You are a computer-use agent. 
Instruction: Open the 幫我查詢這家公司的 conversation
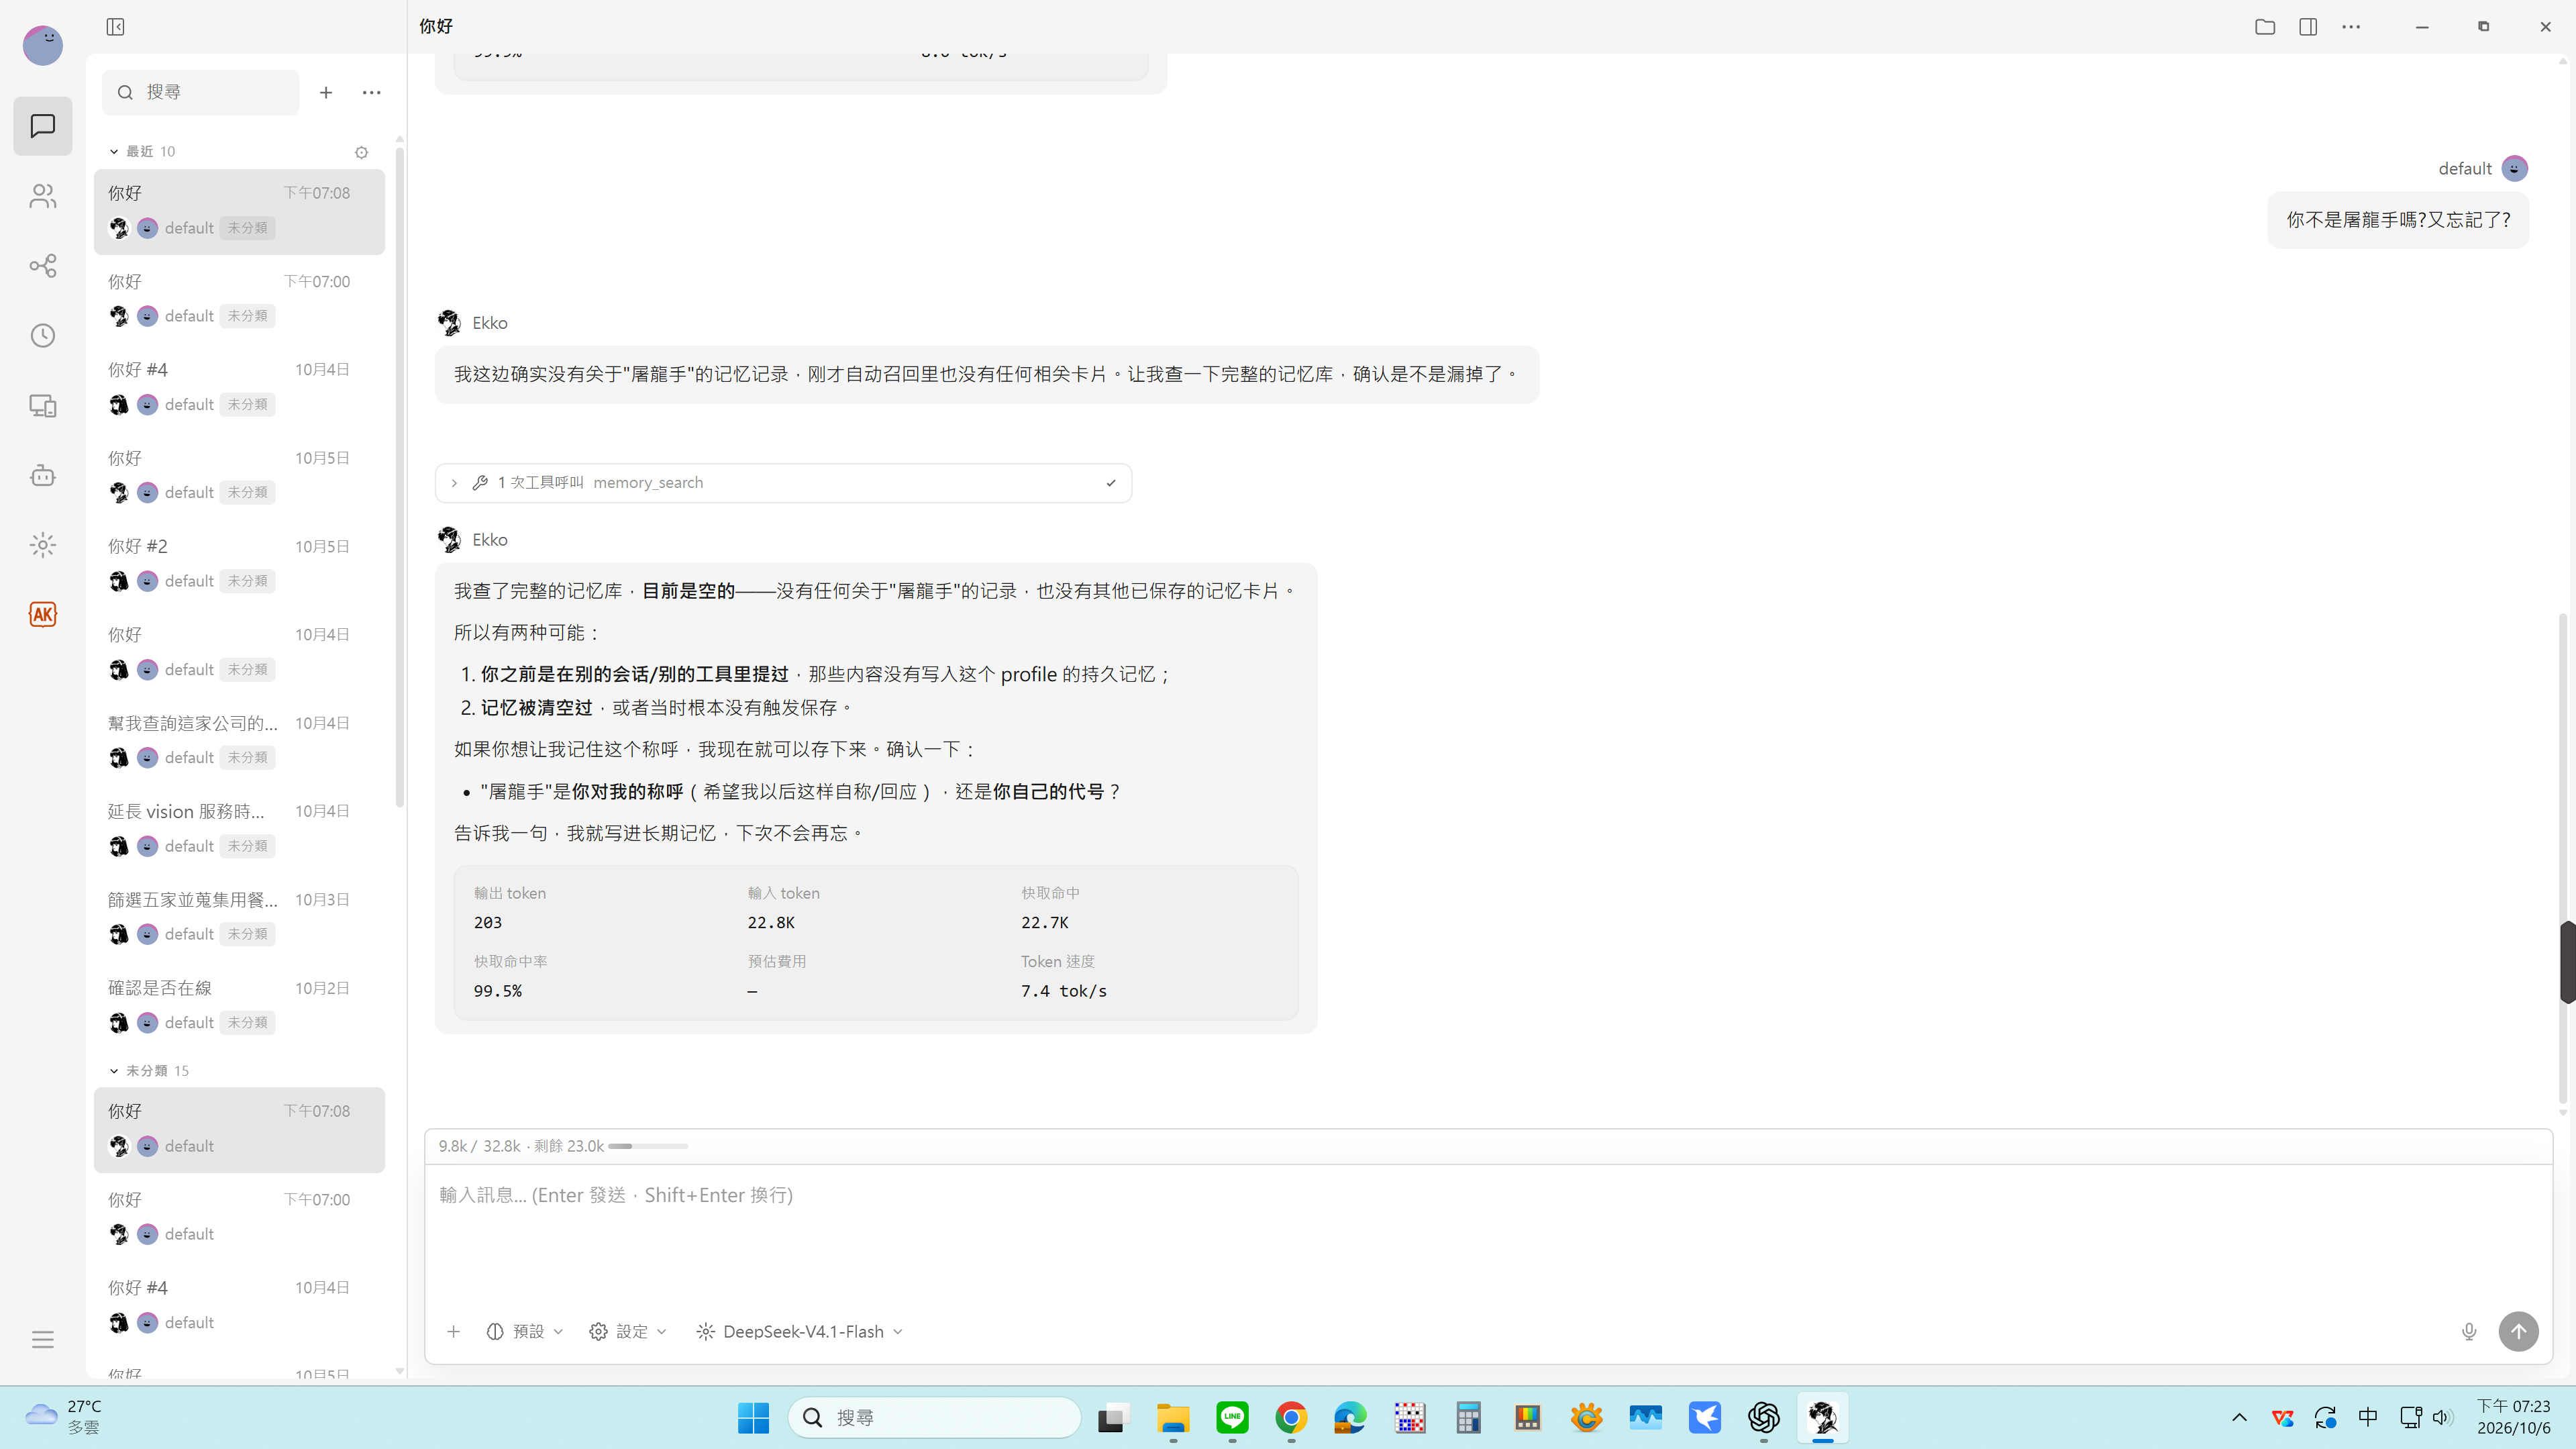(239, 740)
